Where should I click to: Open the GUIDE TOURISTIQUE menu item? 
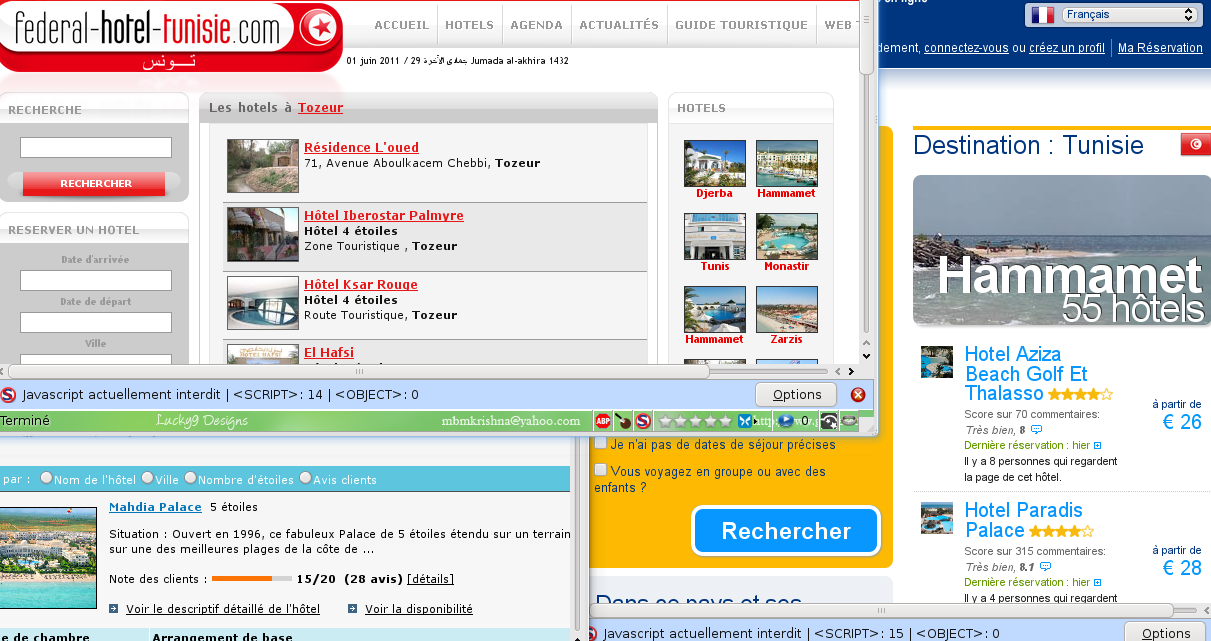741,25
